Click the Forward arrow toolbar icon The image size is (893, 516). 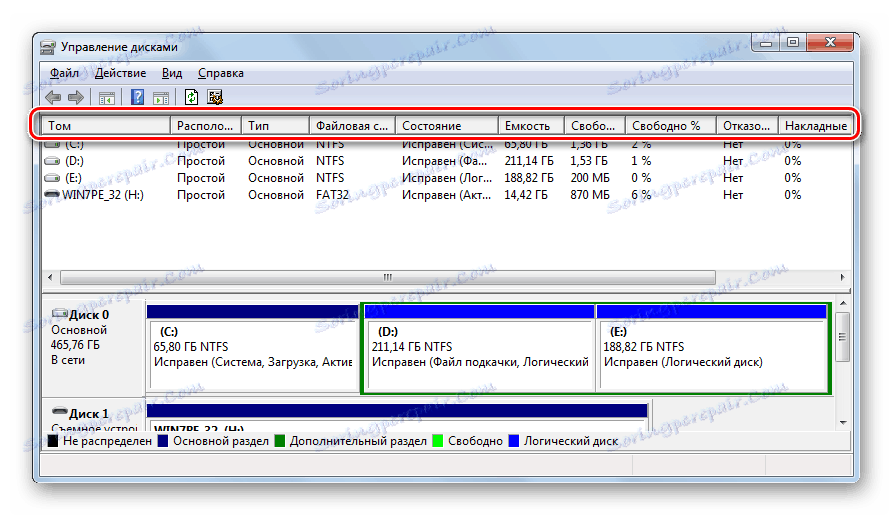(76, 97)
